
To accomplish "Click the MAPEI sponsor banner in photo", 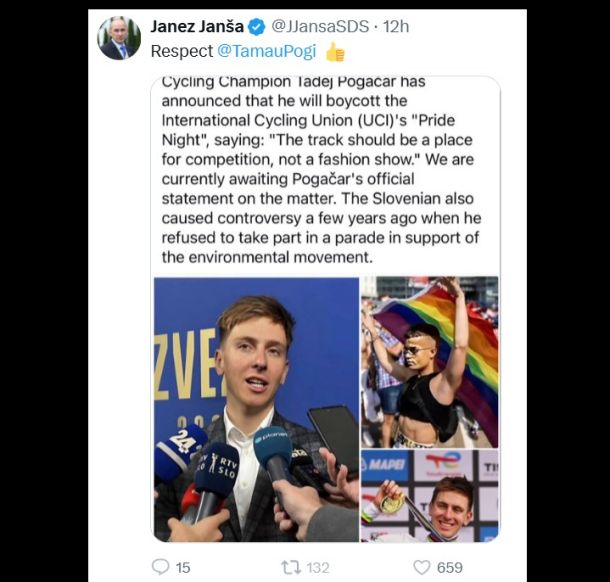I will pyautogui.click(x=385, y=465).
